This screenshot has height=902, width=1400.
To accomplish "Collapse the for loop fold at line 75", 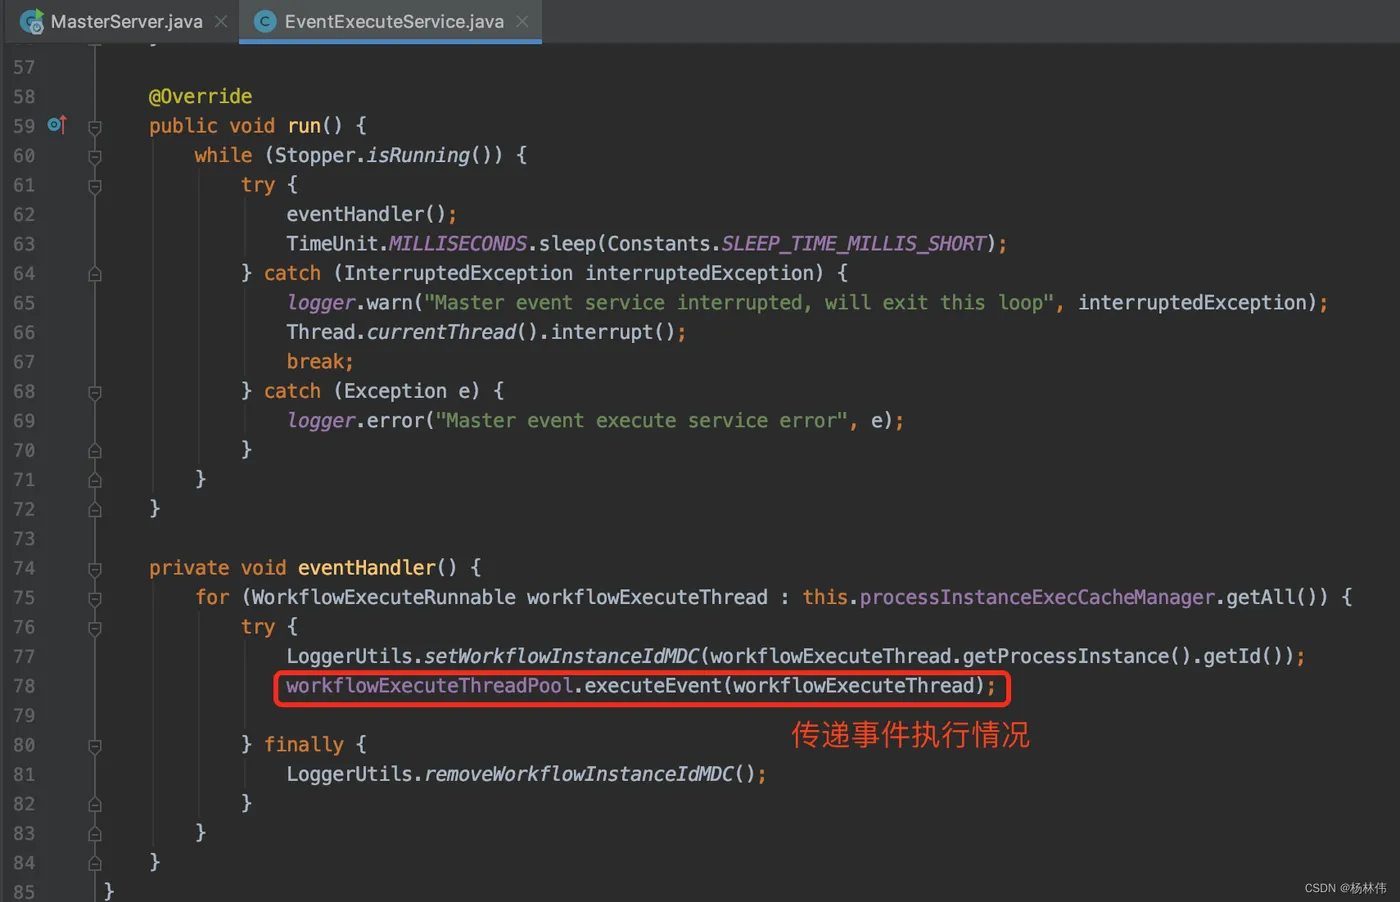I will tap(95, 598).
